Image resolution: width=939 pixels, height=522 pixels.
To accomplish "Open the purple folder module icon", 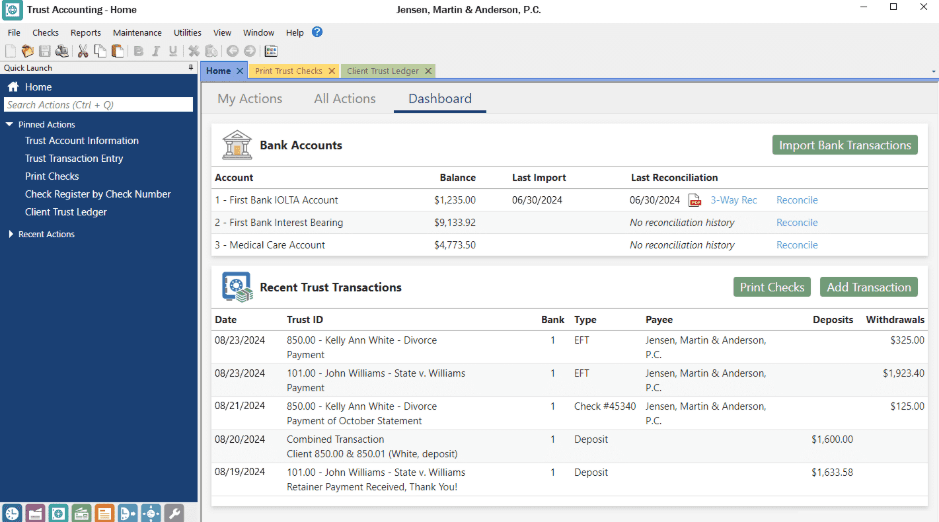I will pos(35,513).
